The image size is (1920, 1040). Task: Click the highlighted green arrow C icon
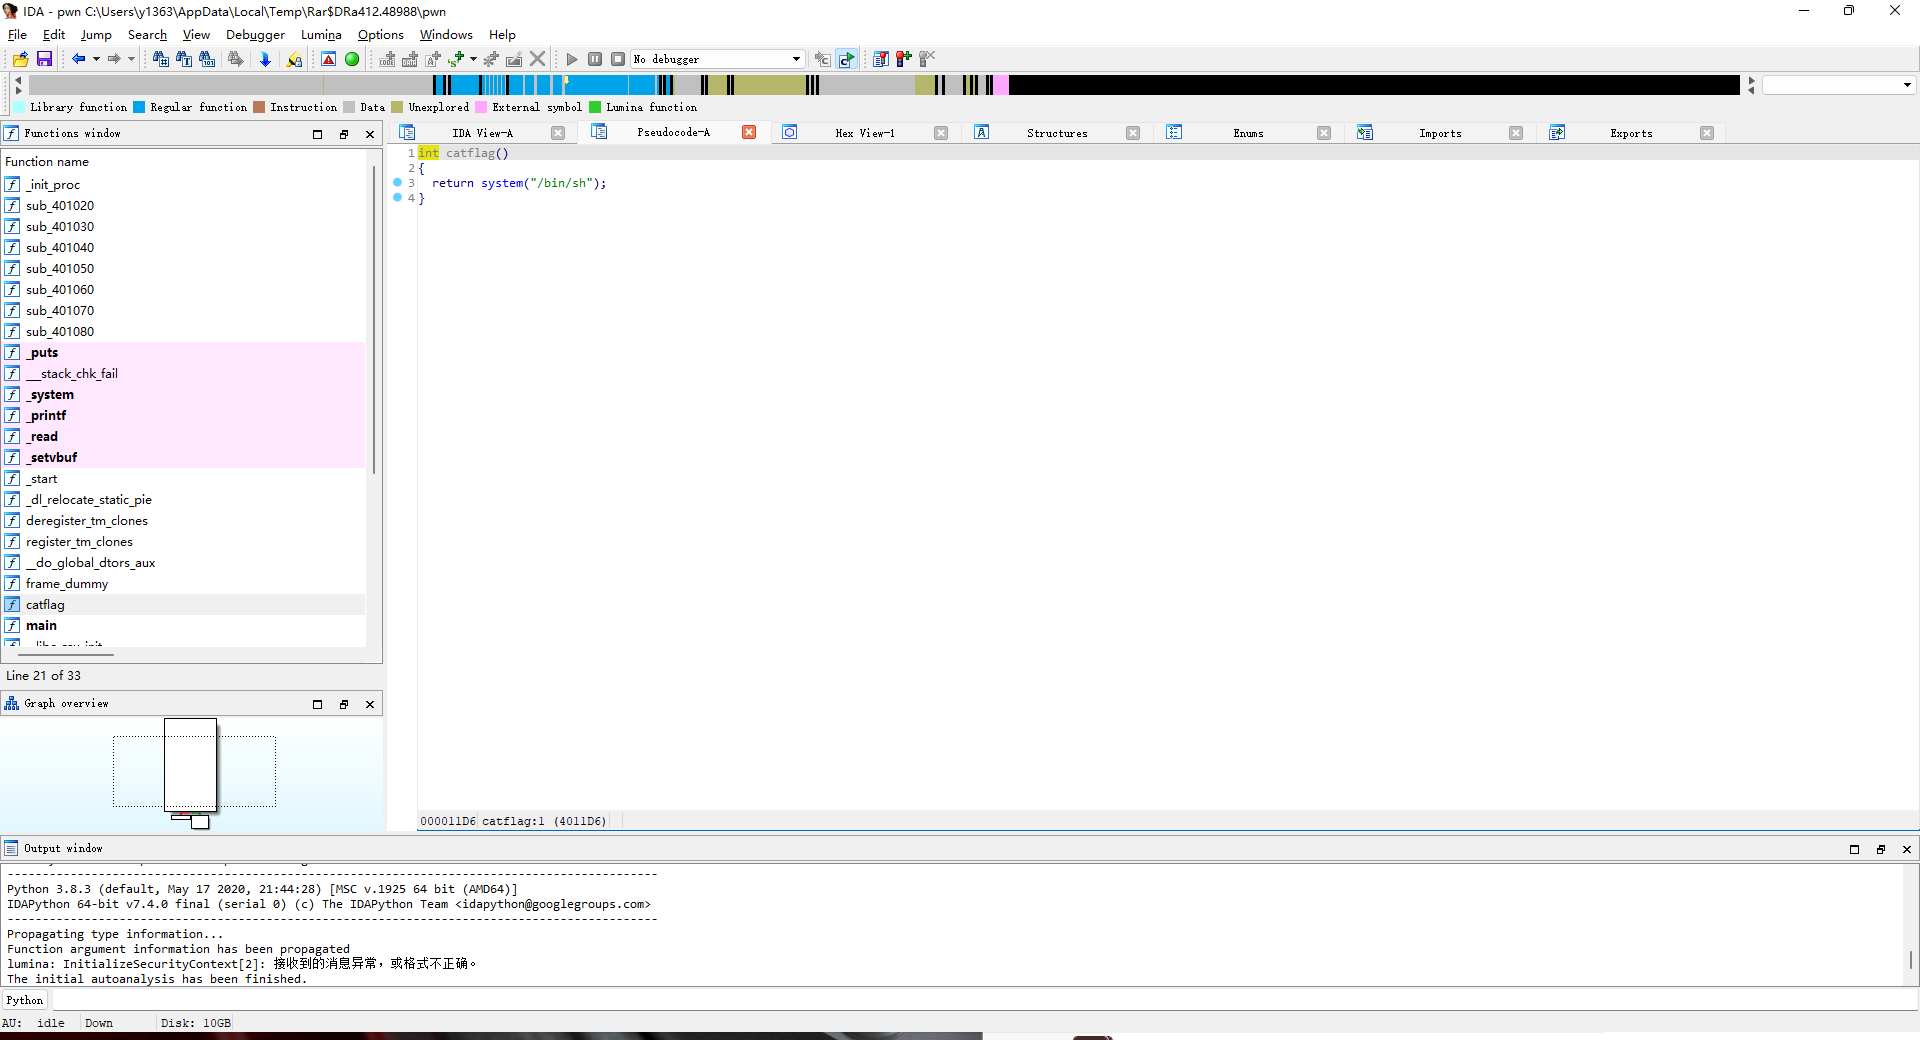point(847,59)
